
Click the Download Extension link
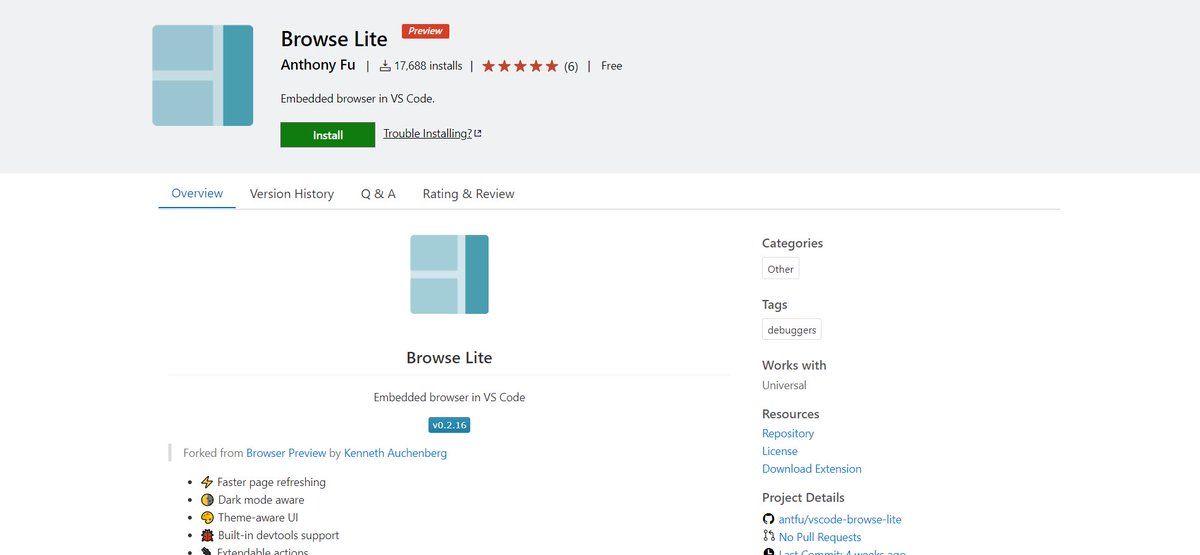click(812, 469)
